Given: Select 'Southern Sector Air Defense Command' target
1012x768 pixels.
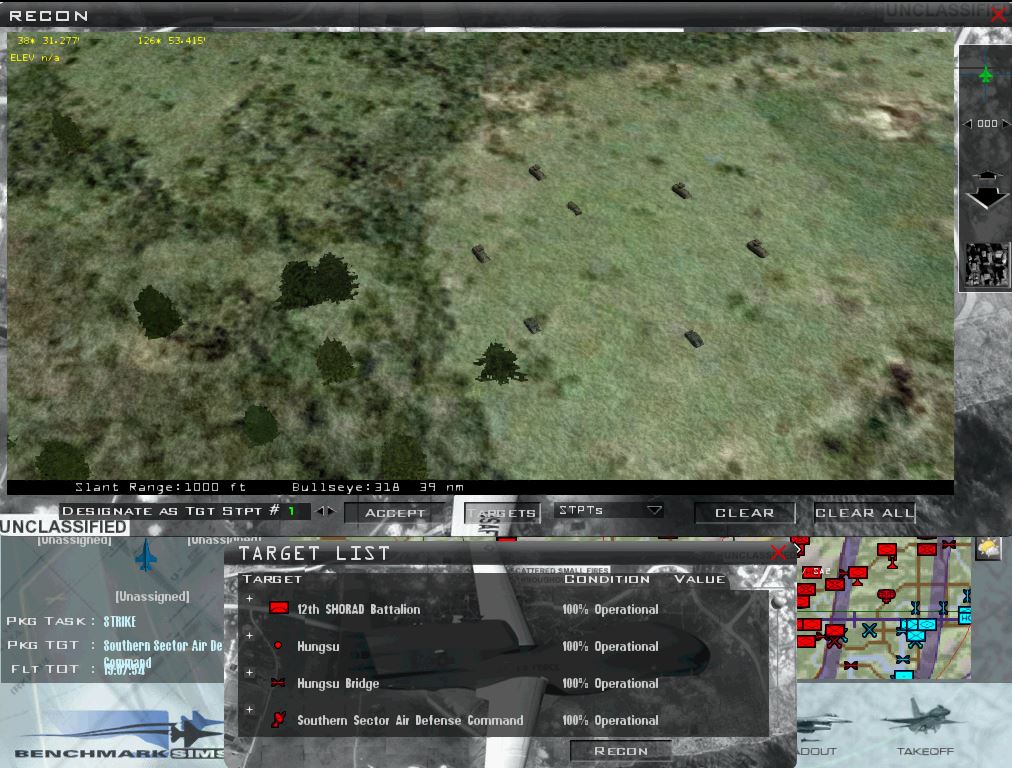Looking at the screenshot, I should point(410,720).
